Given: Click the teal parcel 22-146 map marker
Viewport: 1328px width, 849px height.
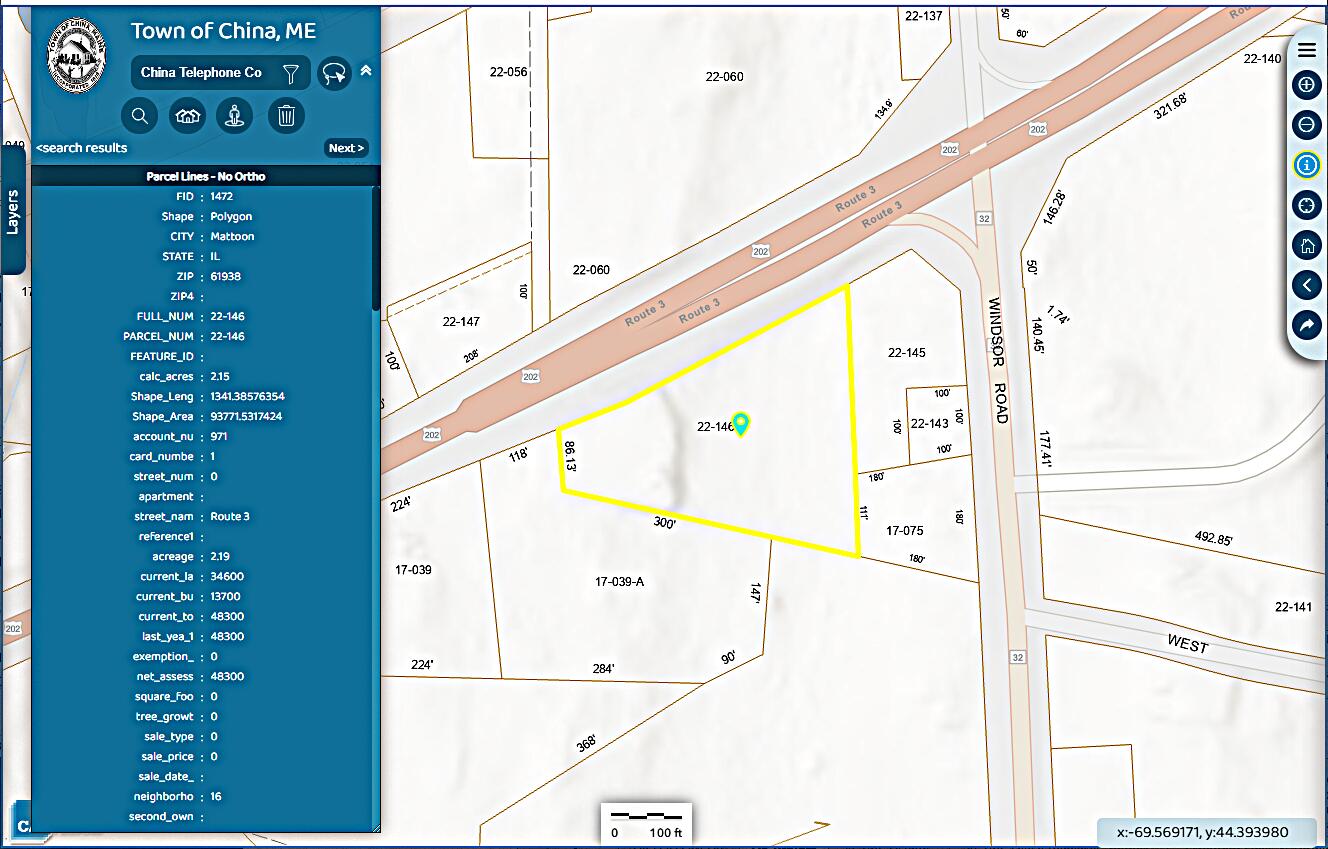Looking at the screenshot, I should tap(741, 424).
